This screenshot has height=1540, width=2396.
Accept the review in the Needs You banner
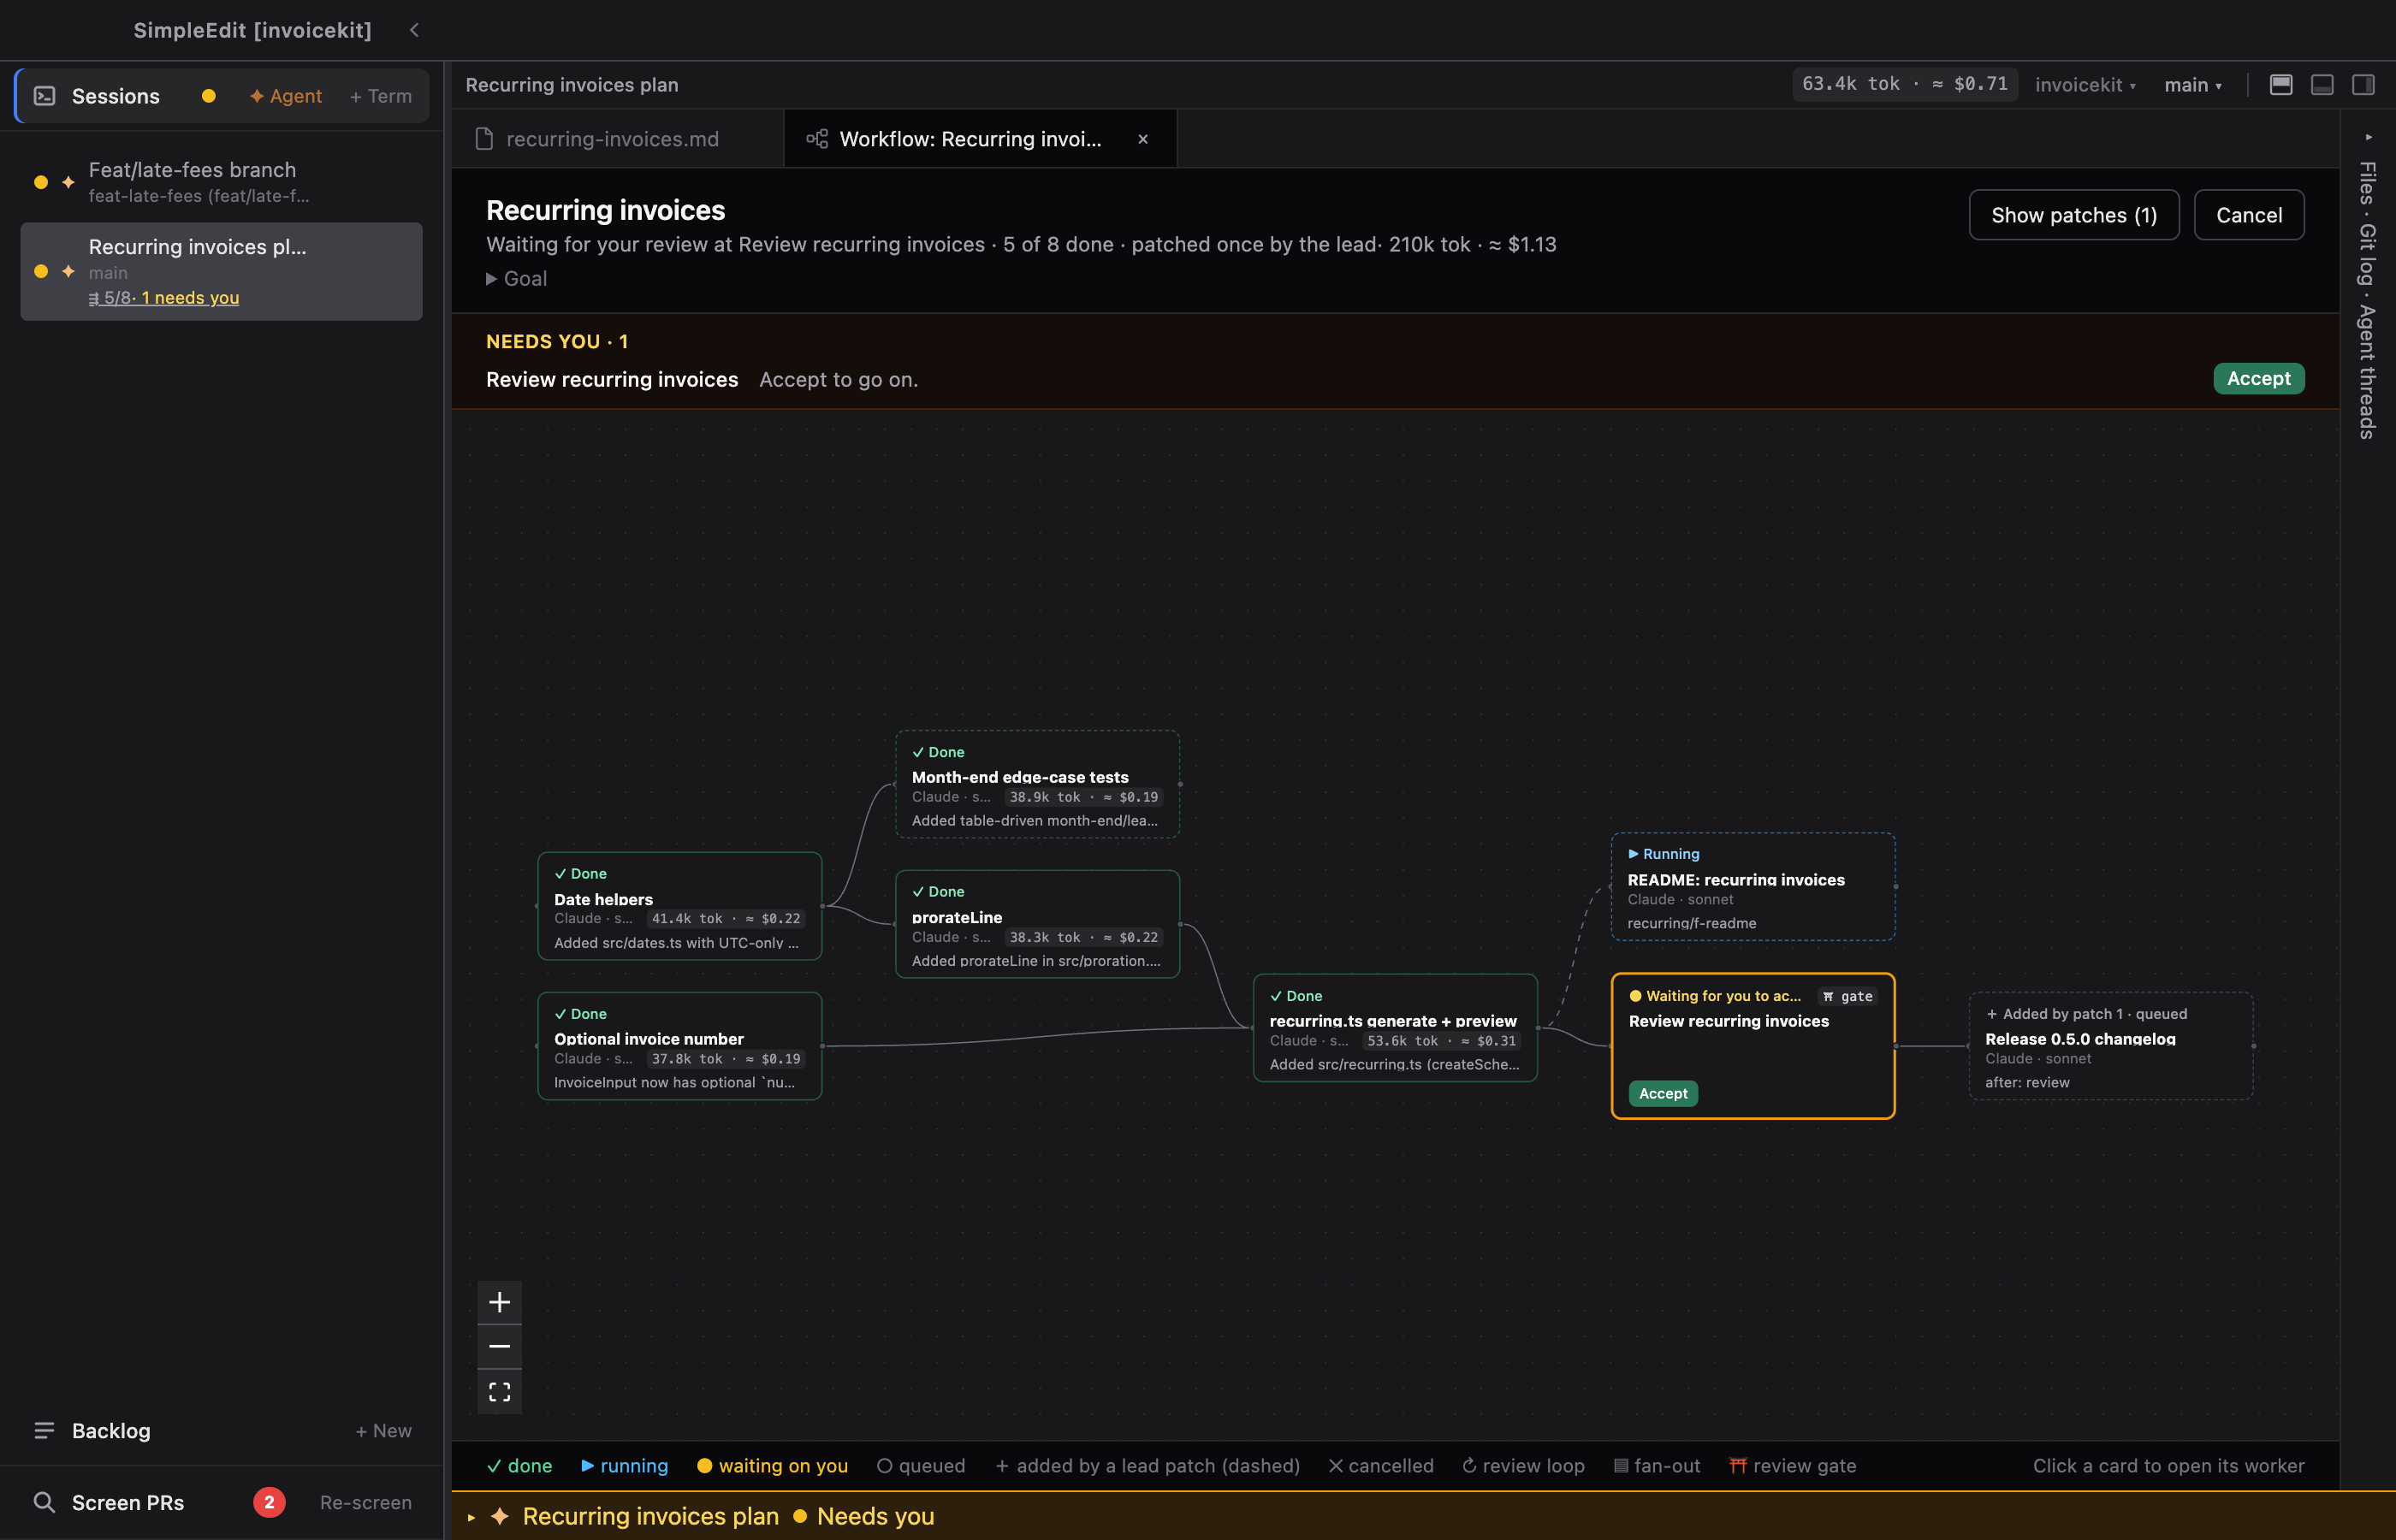2258,379
